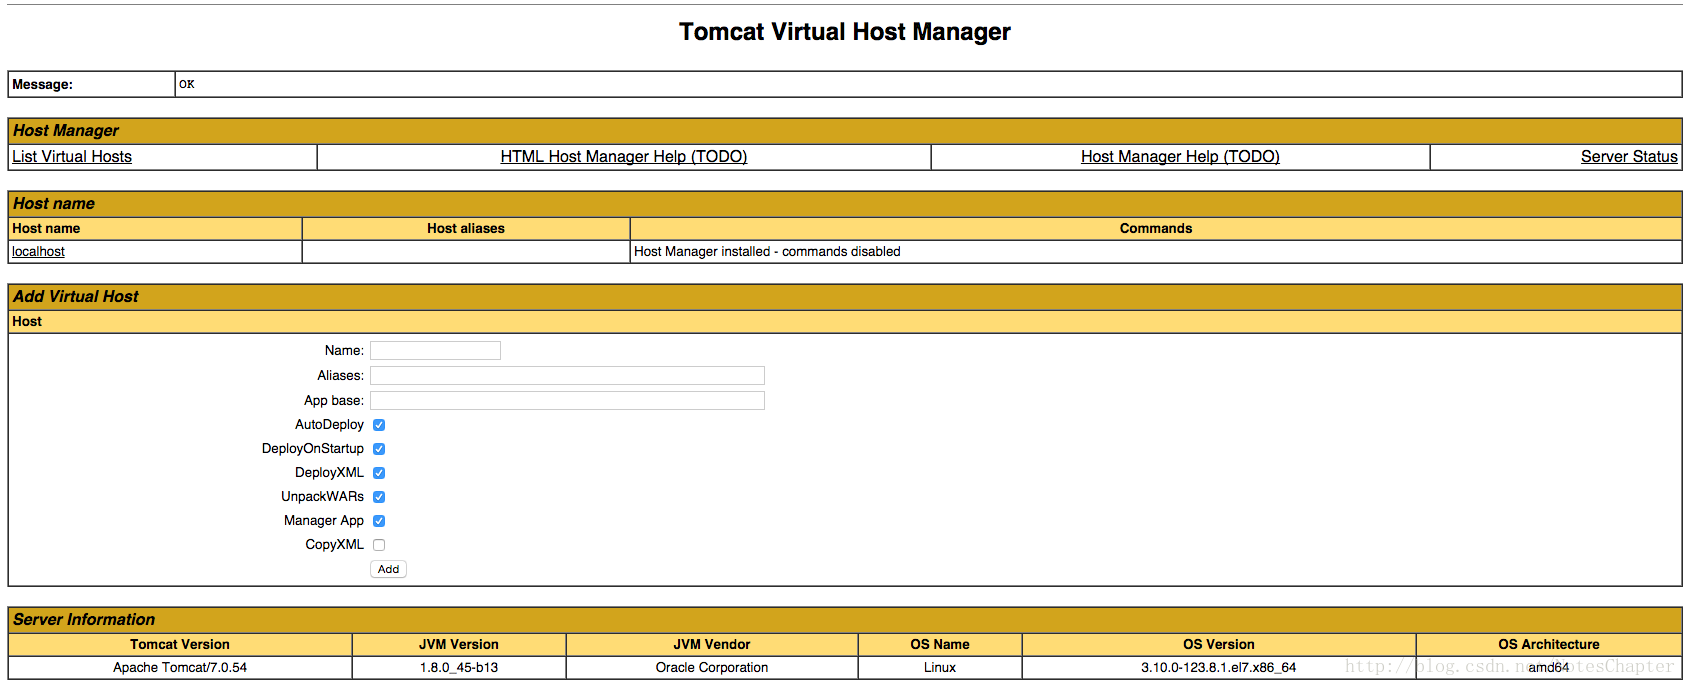Disable the DeployXML checkbox

pyautogui.click(x=379, y=473)
